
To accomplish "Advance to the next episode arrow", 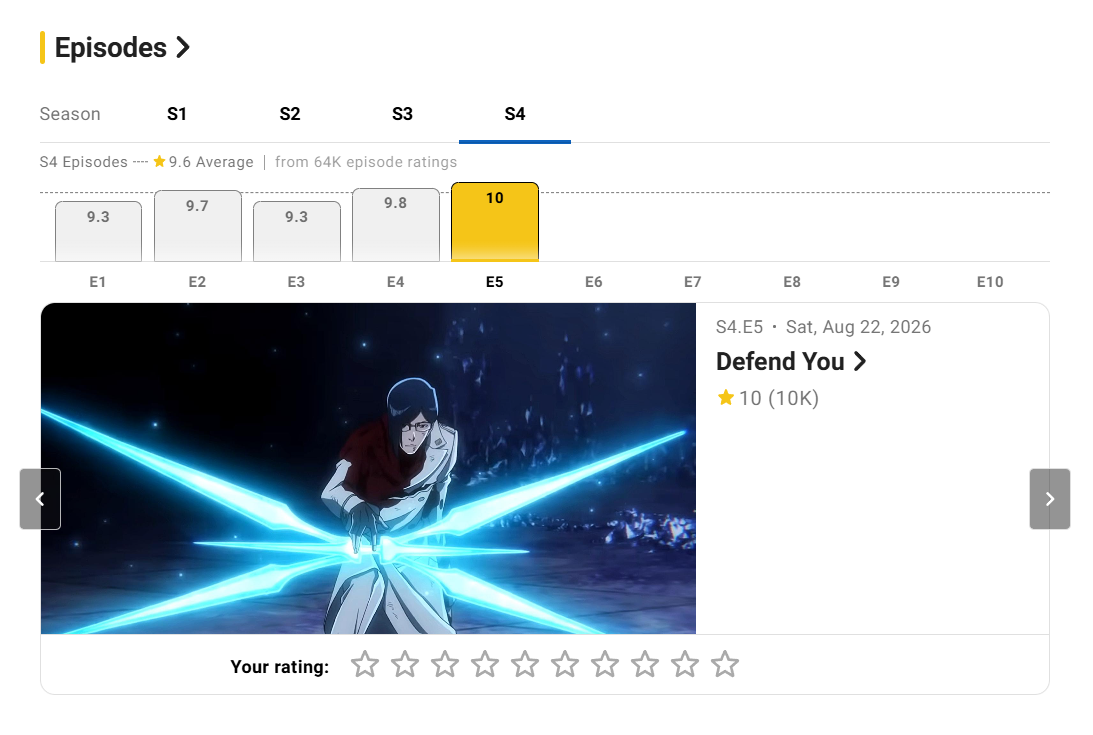I will coord(1050,499).
